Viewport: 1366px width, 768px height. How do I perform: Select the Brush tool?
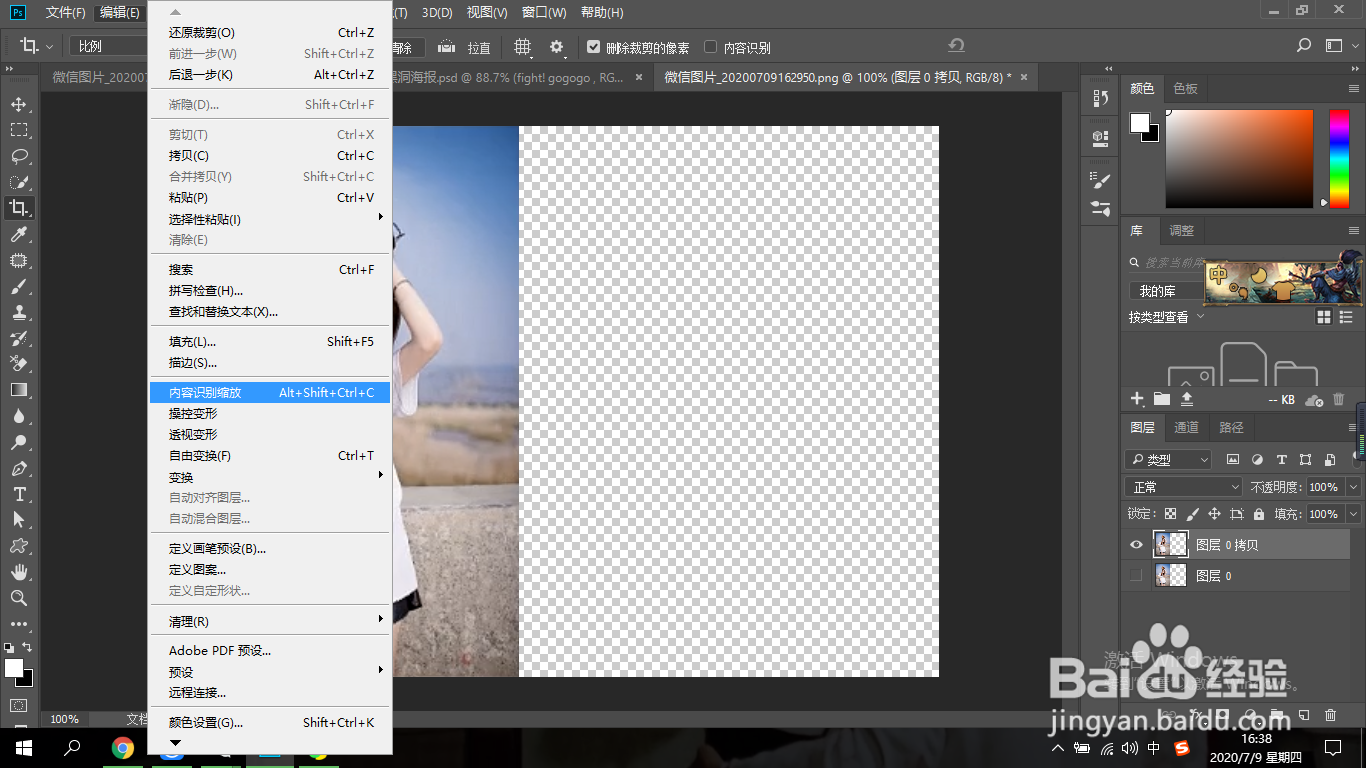coord(19,286)
